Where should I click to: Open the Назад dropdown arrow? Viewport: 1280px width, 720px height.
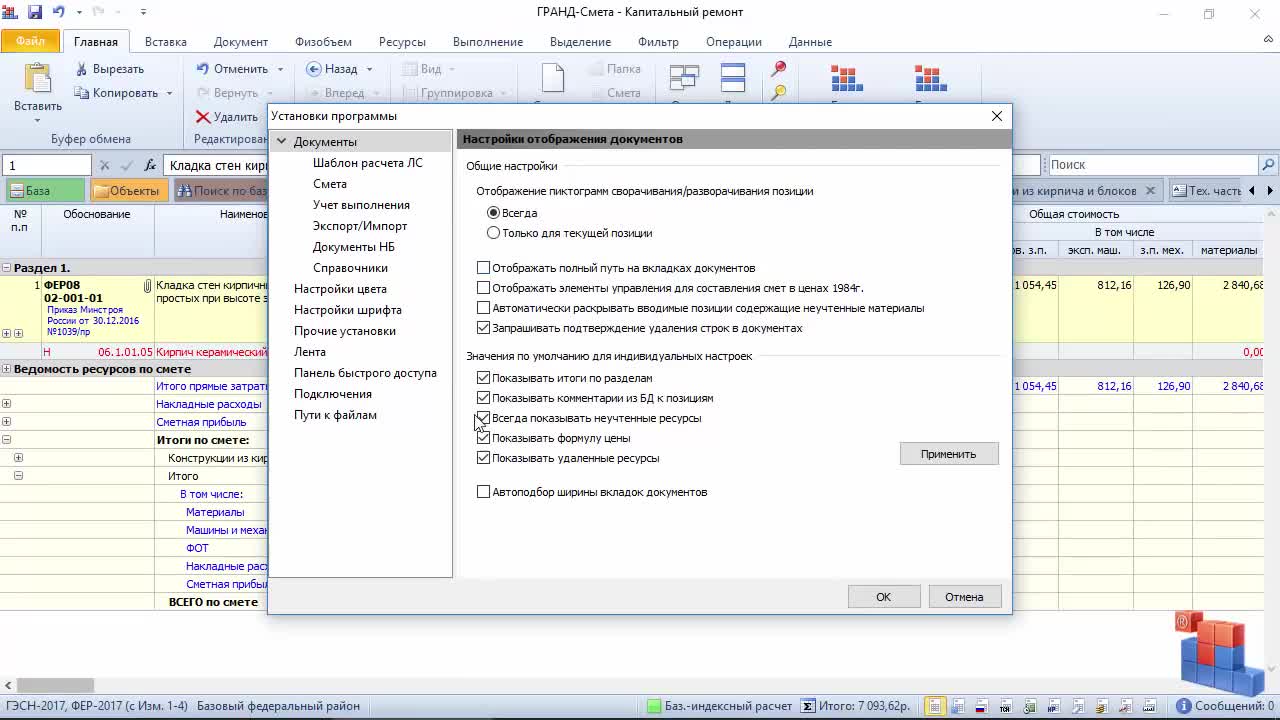[369, 69]
